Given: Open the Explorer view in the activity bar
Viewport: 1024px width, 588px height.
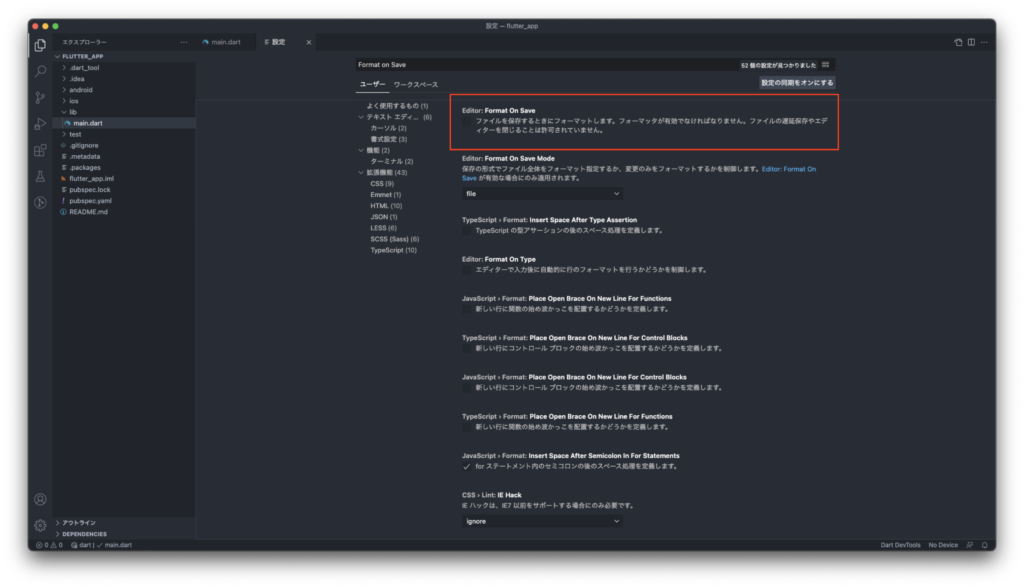Looking at the screenshot, I should (x=40, y=45).
